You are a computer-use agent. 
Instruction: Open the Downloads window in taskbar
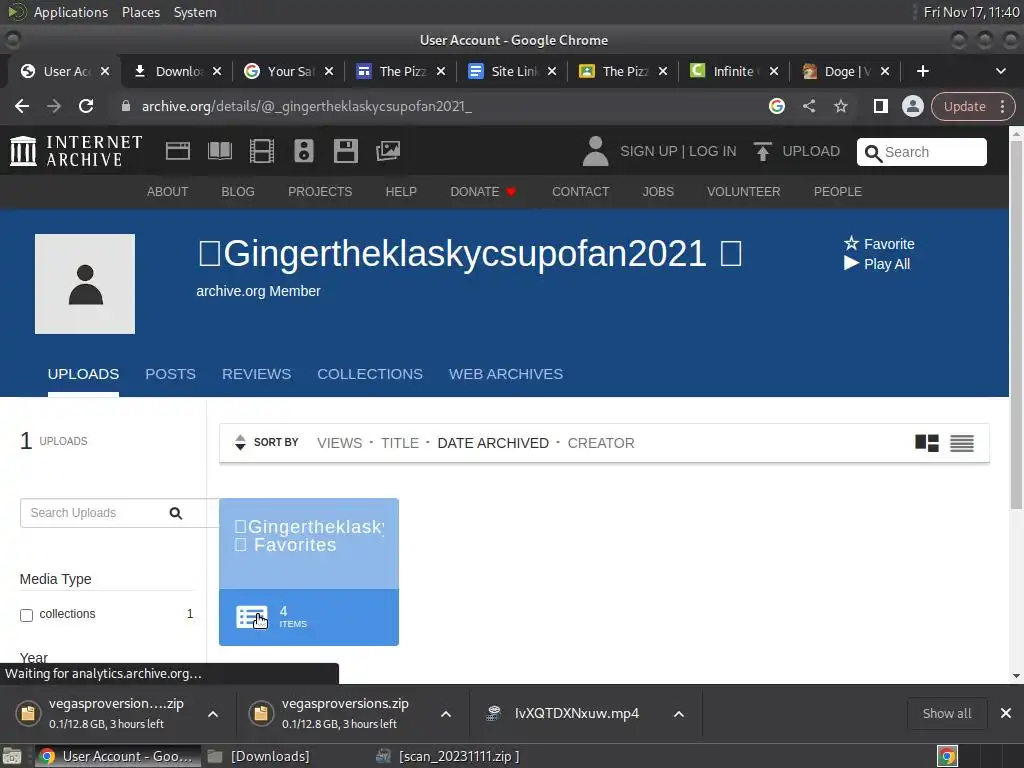tap(259, 756)
